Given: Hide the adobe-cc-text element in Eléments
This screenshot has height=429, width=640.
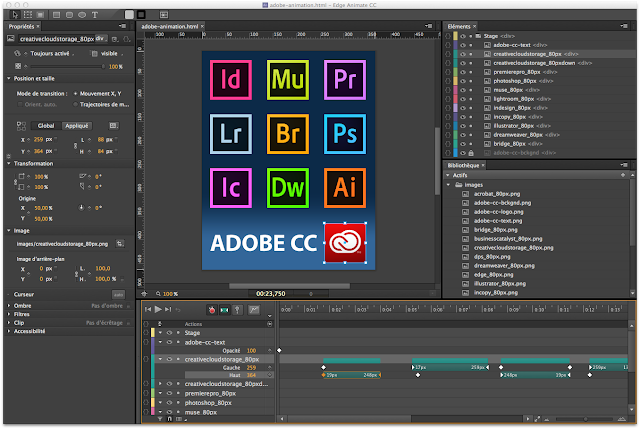Looking at the screenshot, I should pos(463,45).
